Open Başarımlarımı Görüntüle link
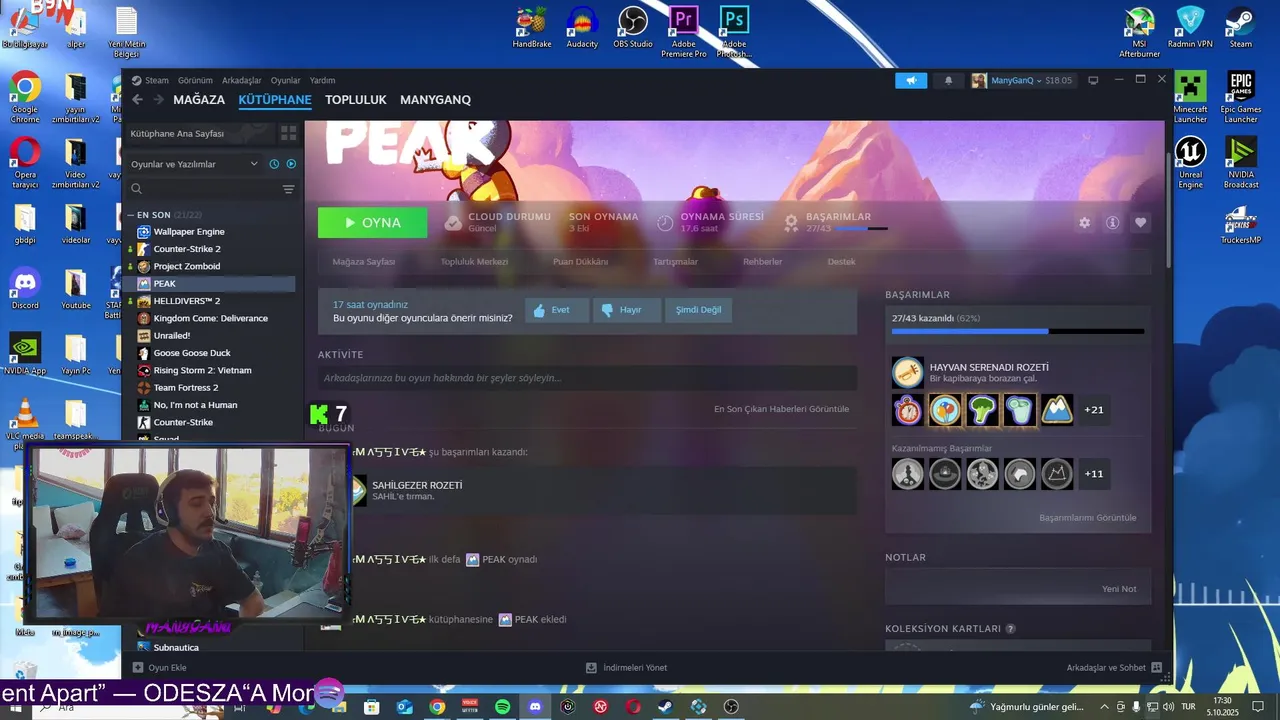This screenshot has height=720, width=1280. [1088, 518]
